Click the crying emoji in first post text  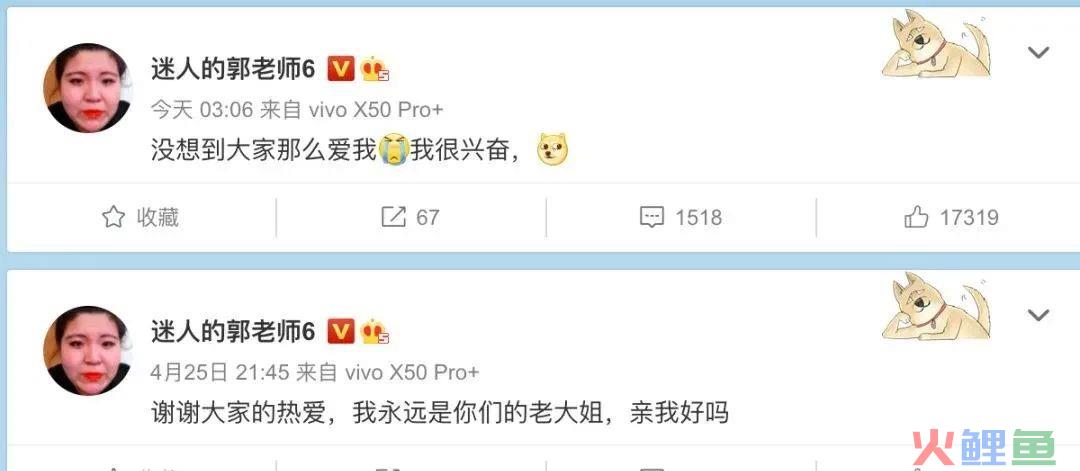coord(394,149)
